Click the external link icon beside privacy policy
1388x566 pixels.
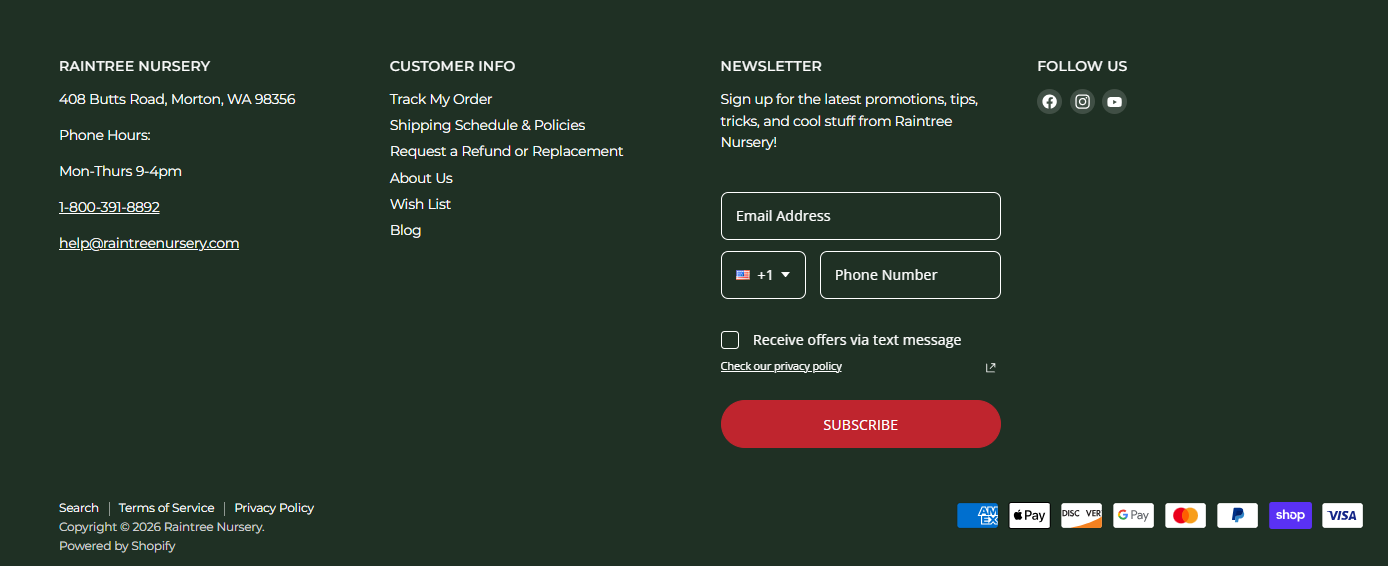tap(990, 367)
